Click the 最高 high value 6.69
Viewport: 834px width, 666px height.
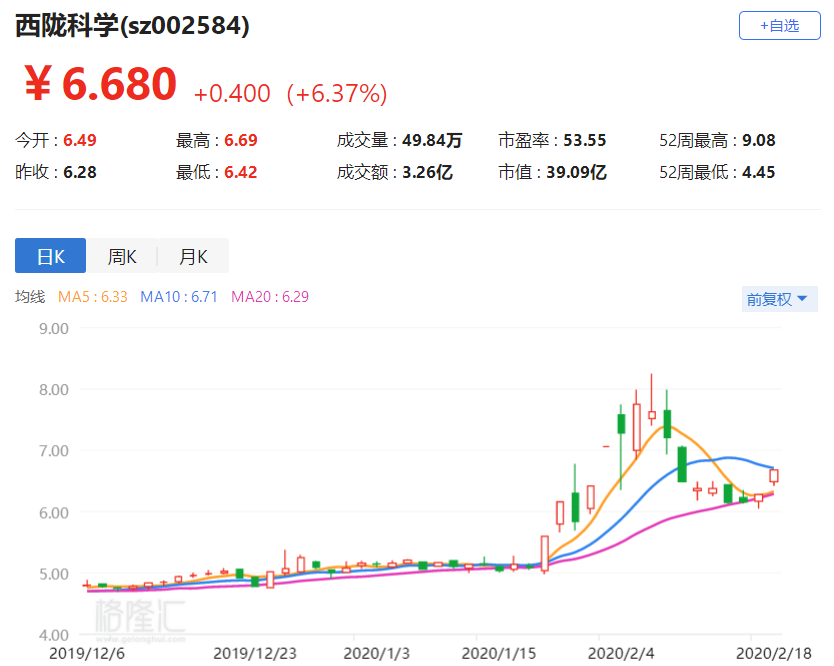coord(240,140)
